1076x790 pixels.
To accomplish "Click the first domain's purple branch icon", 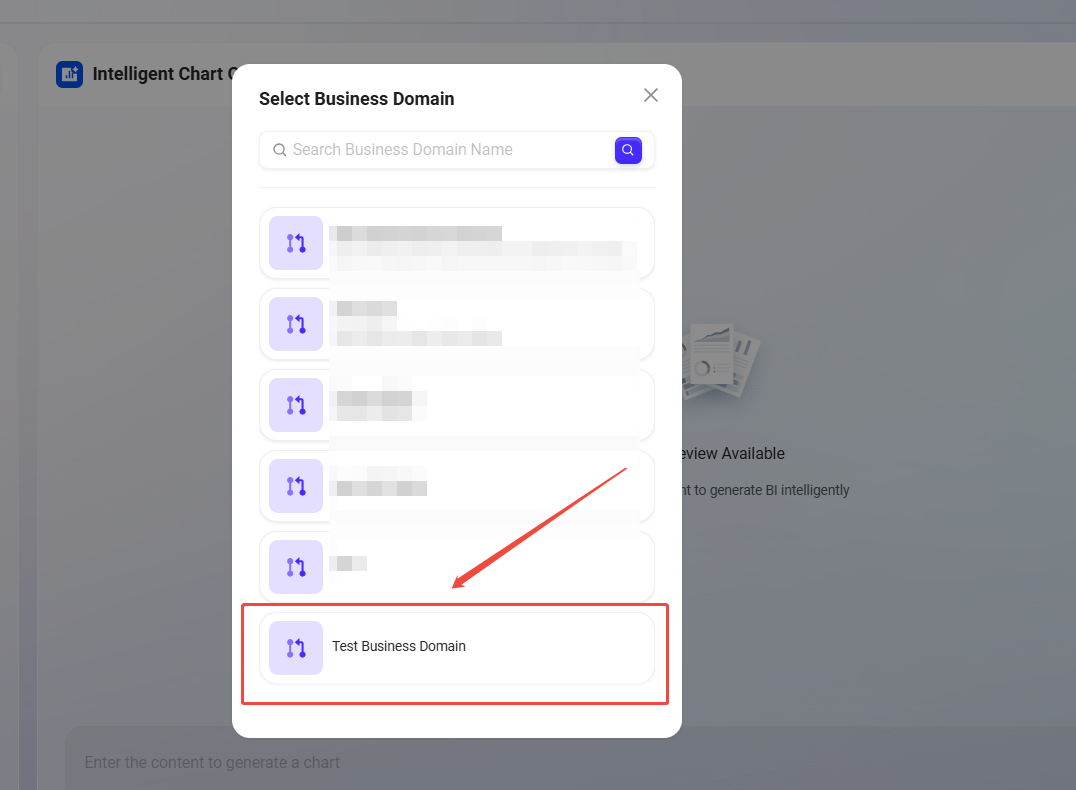I will (x=296, y=243).
